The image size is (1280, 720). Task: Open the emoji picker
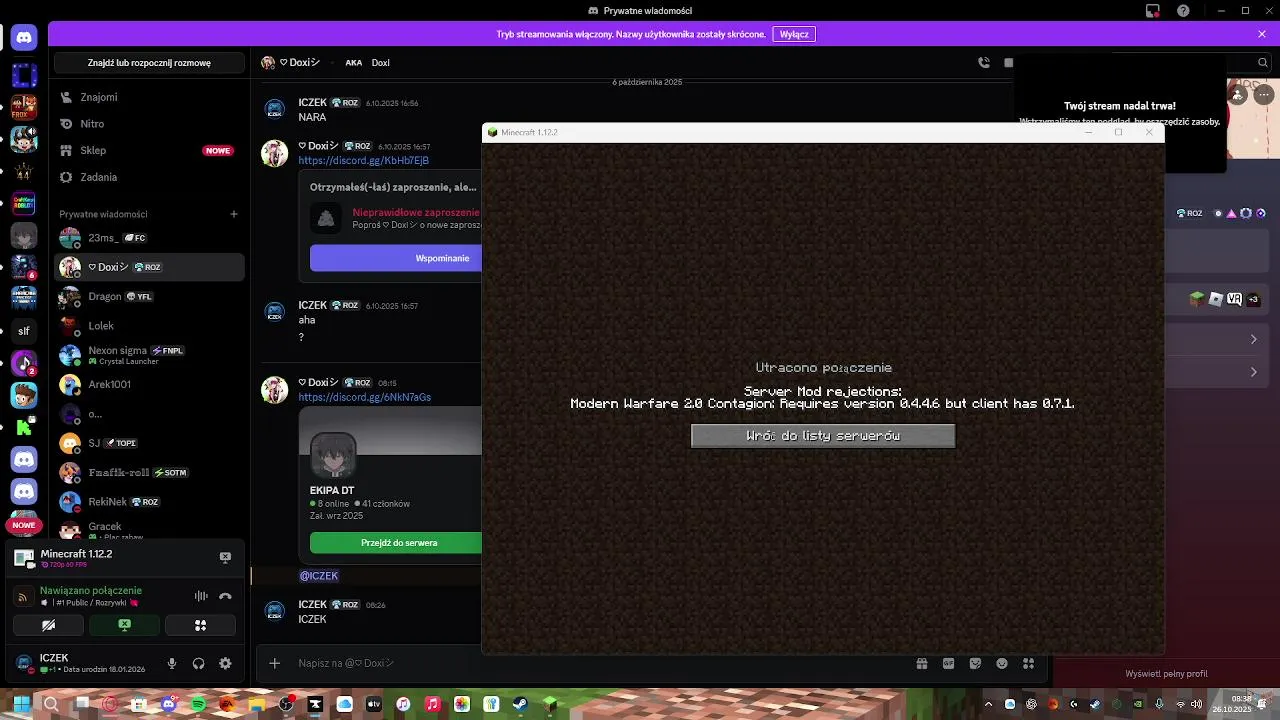1002,663
